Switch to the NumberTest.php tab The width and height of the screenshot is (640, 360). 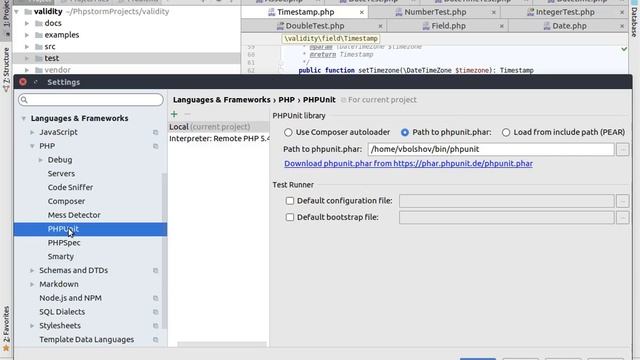click(x=435, y=12)
